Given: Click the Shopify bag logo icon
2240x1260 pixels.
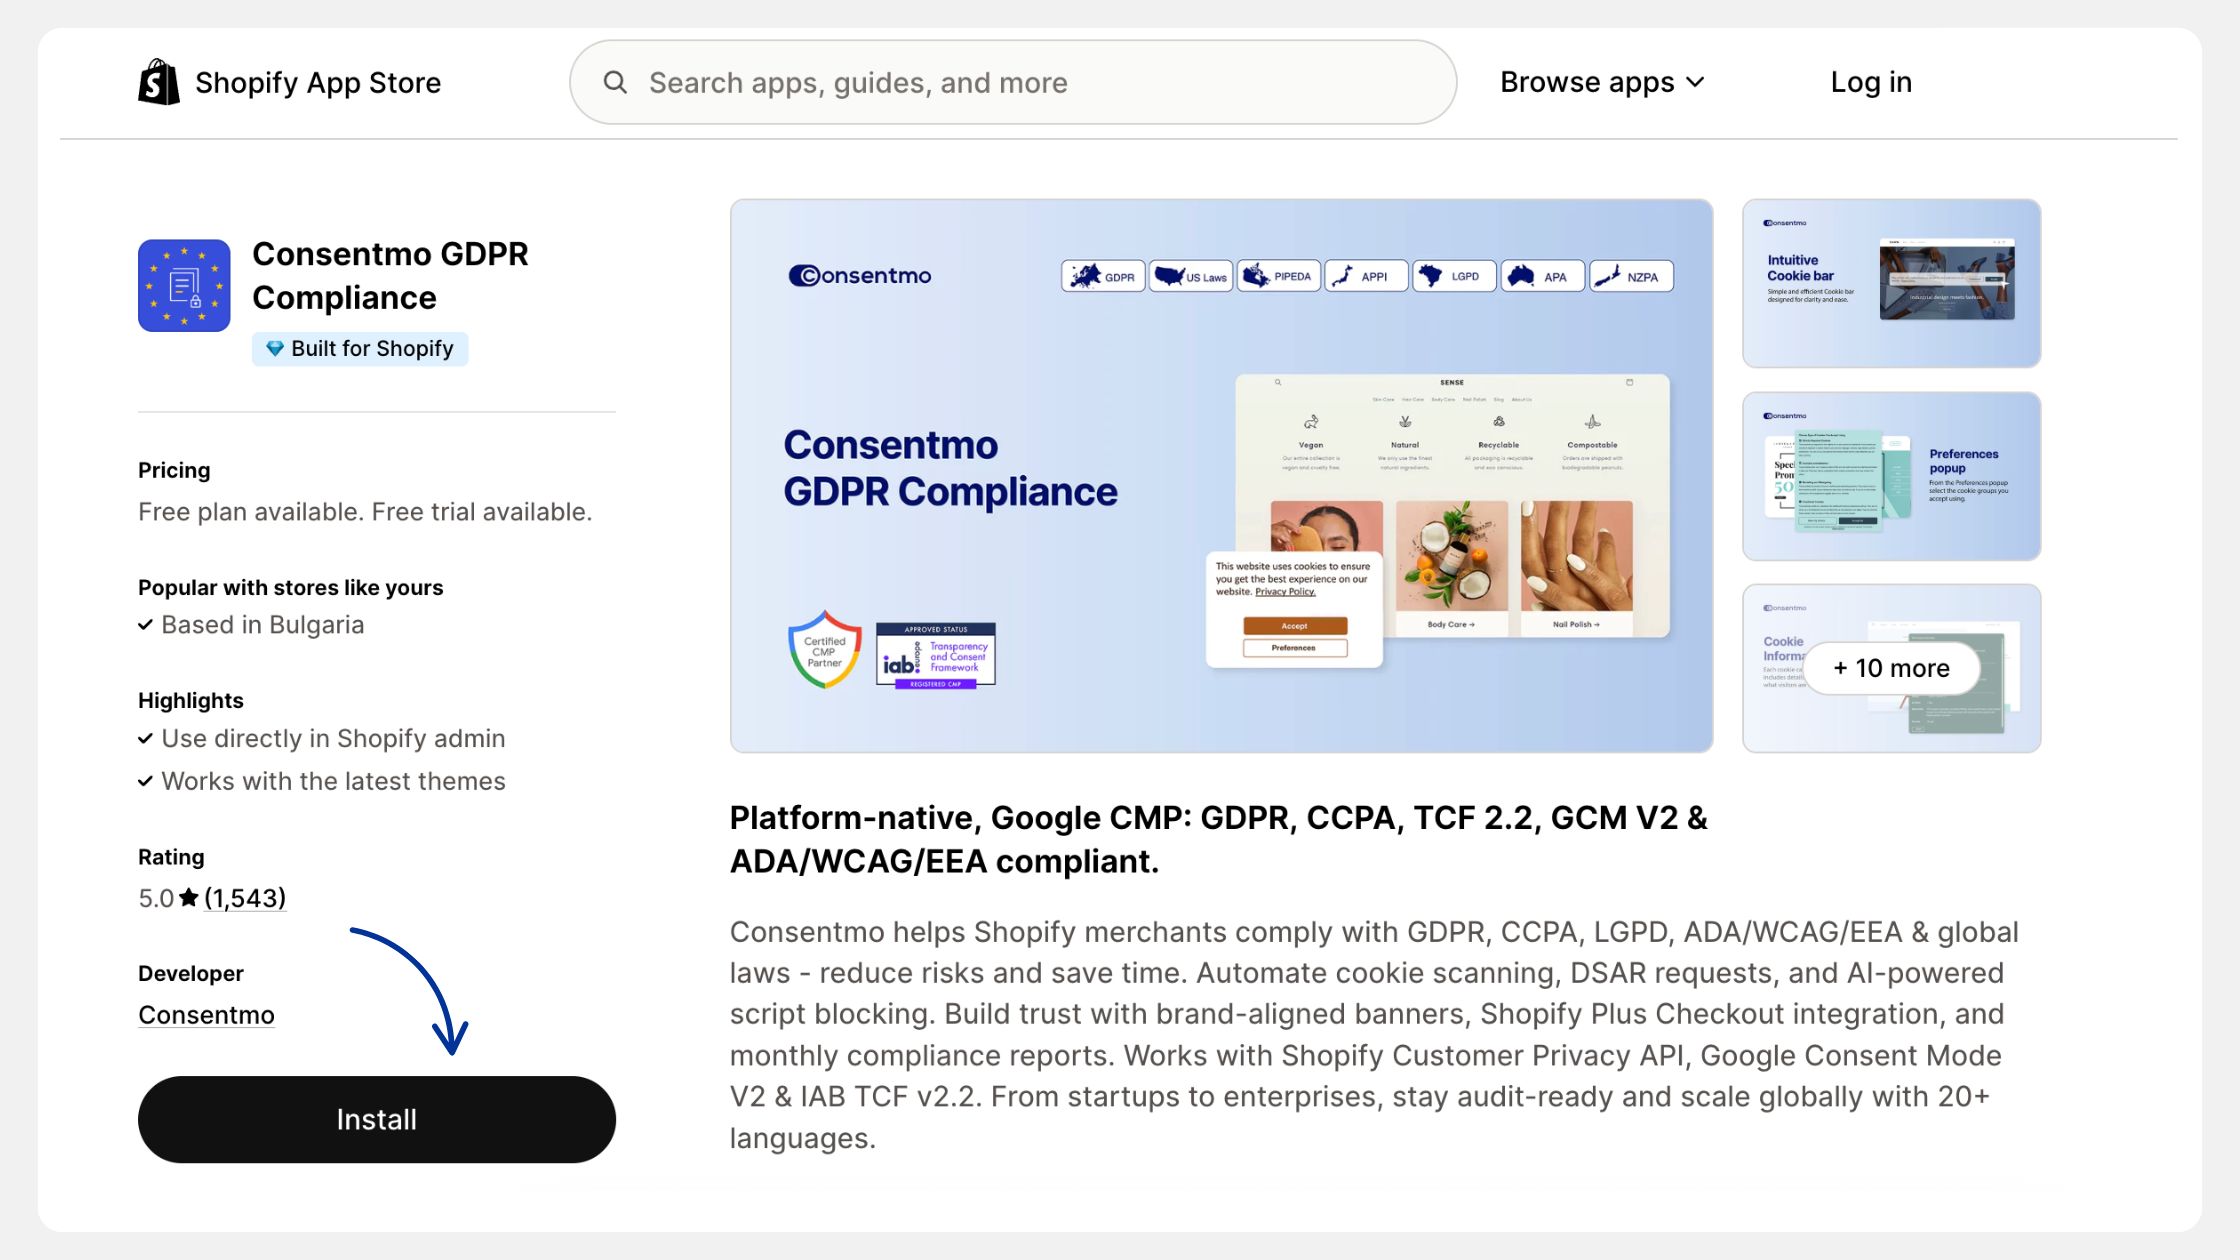Looking at the screenshot, I should click(159, 82).
